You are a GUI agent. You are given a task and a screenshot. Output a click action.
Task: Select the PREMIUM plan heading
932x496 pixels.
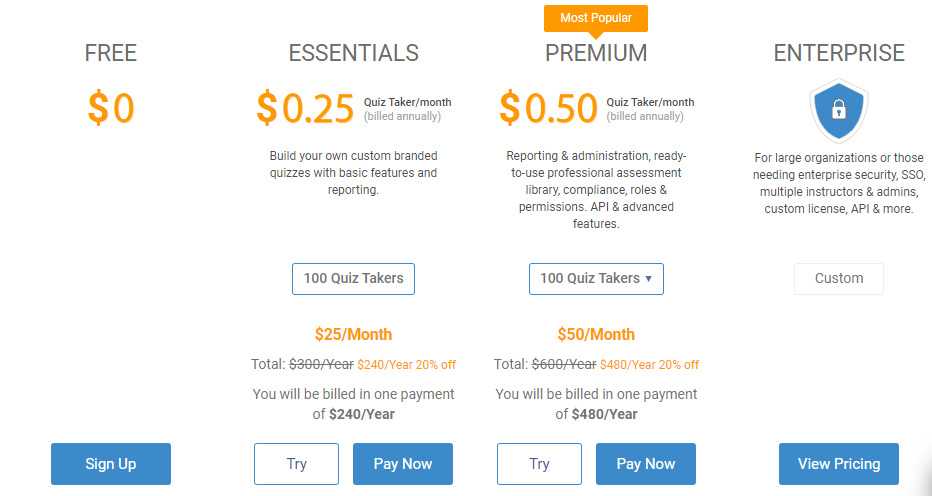pos(596,53)
